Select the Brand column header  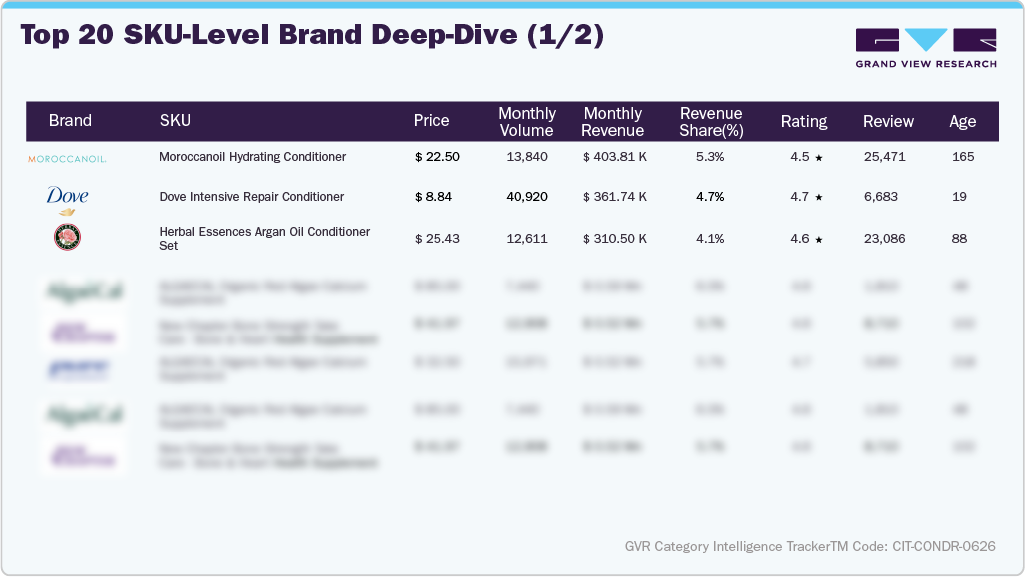click(70, 121)
